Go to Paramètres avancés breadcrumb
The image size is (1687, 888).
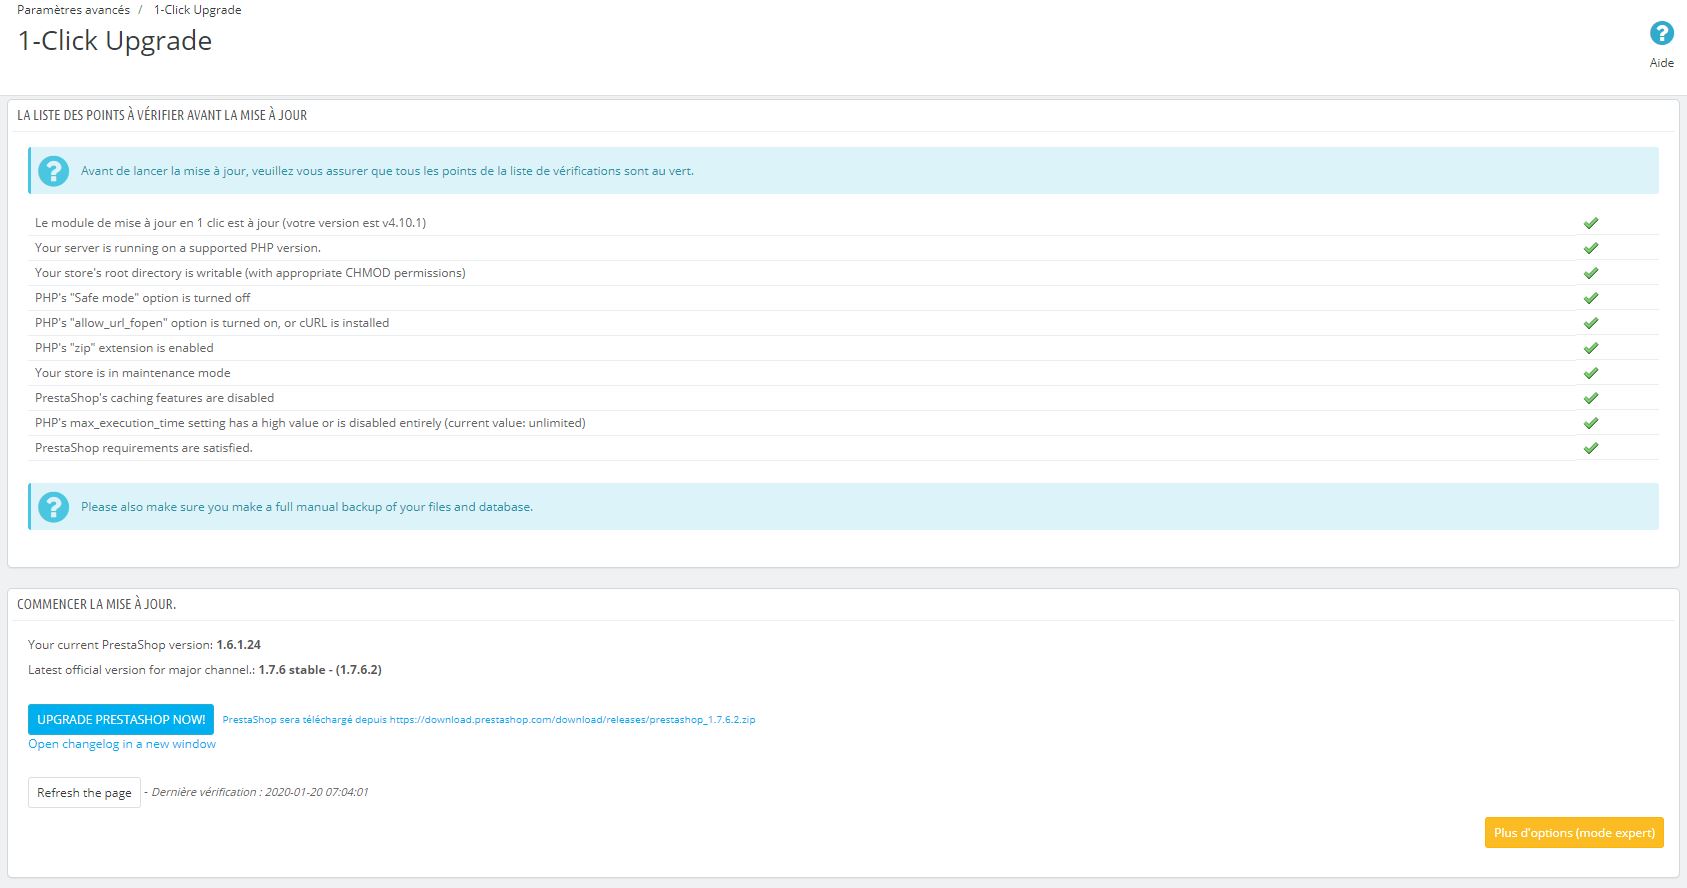tap(73, 10)
